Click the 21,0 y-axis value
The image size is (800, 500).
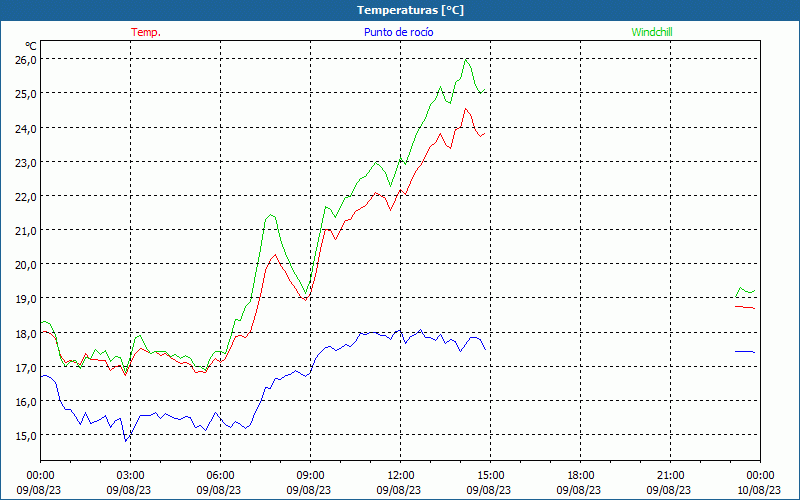tap(26, 231)
